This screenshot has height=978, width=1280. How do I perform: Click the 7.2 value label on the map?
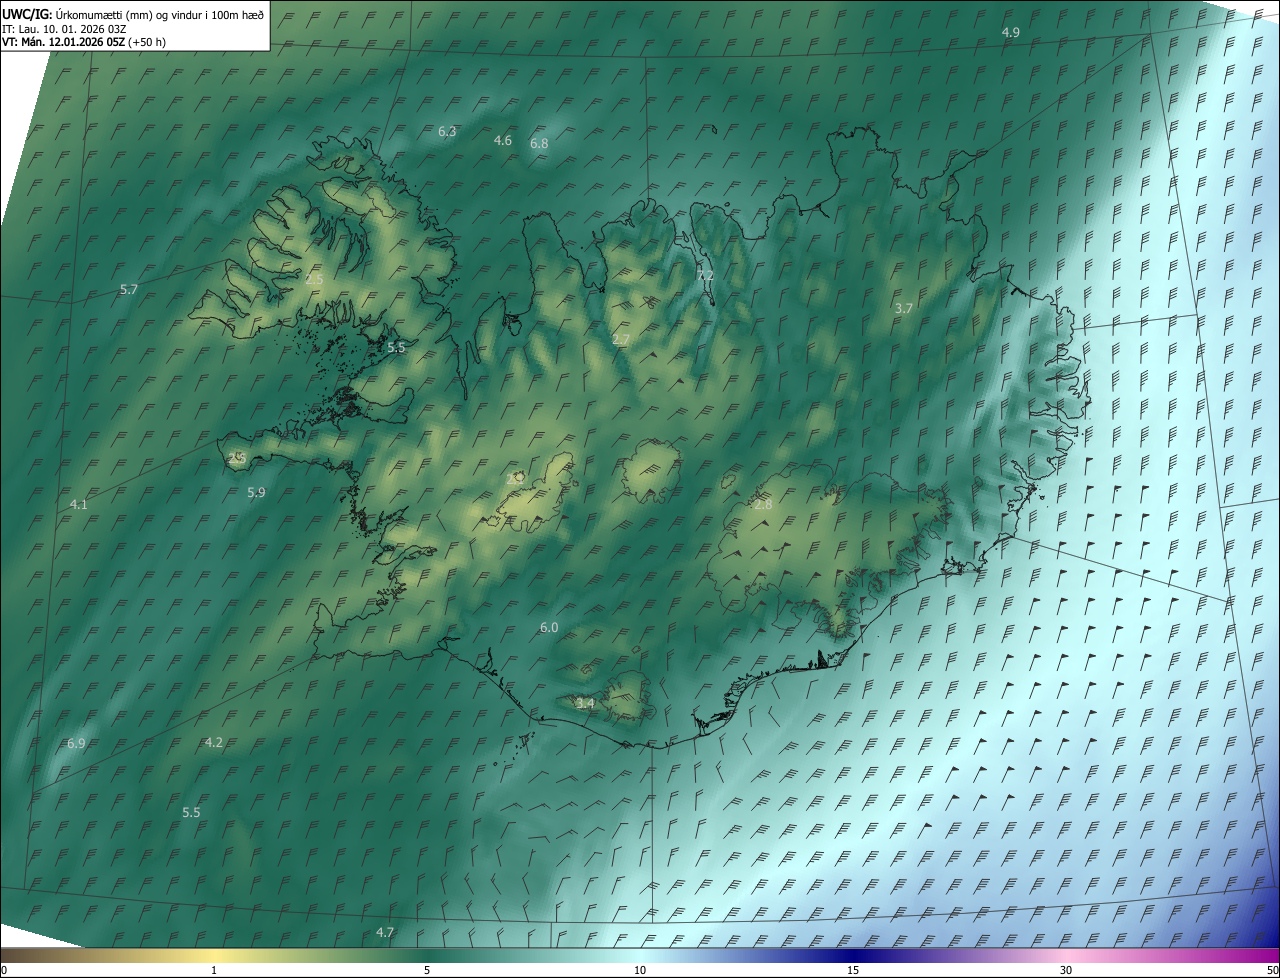coord(706,276)
